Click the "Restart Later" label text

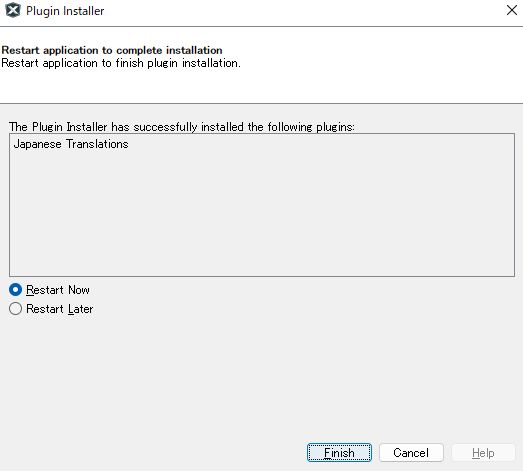[x=59, y=309]
